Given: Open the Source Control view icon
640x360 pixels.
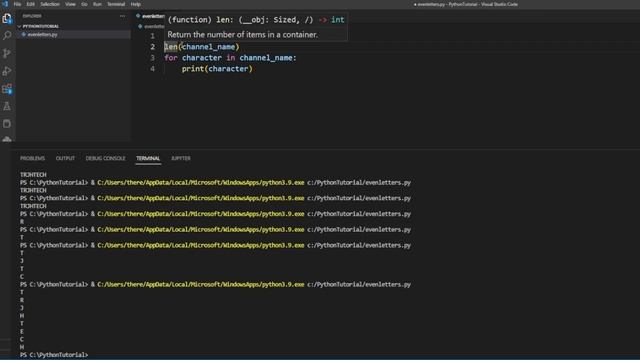Looking at the screenshot, I should coord(7,53).
